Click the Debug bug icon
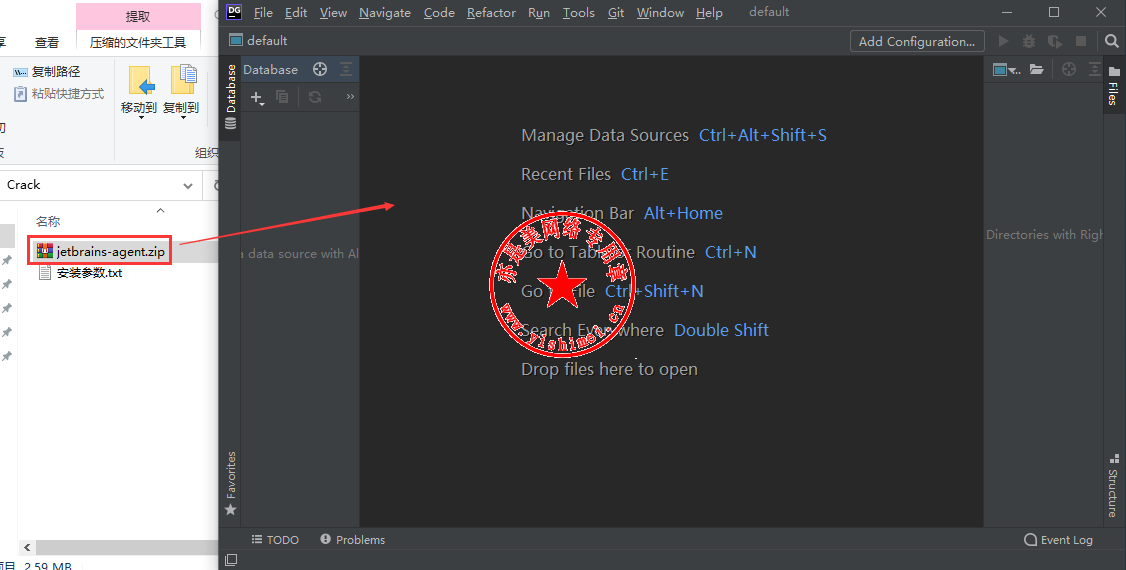 coord(1028,41)
